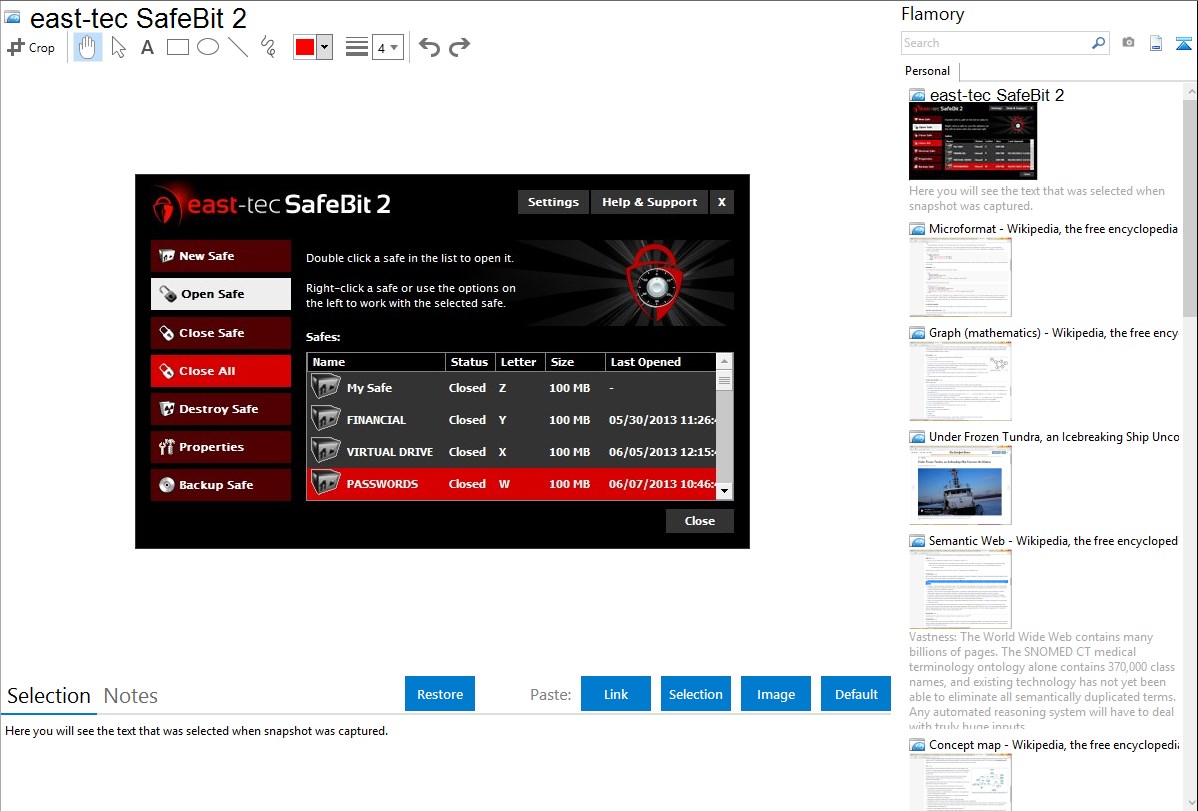Image resolution: width=1198 pixels, height=811 pixels.
Task: Click Destroy Safe in the sidebar
Action: (x=221, y=409)
